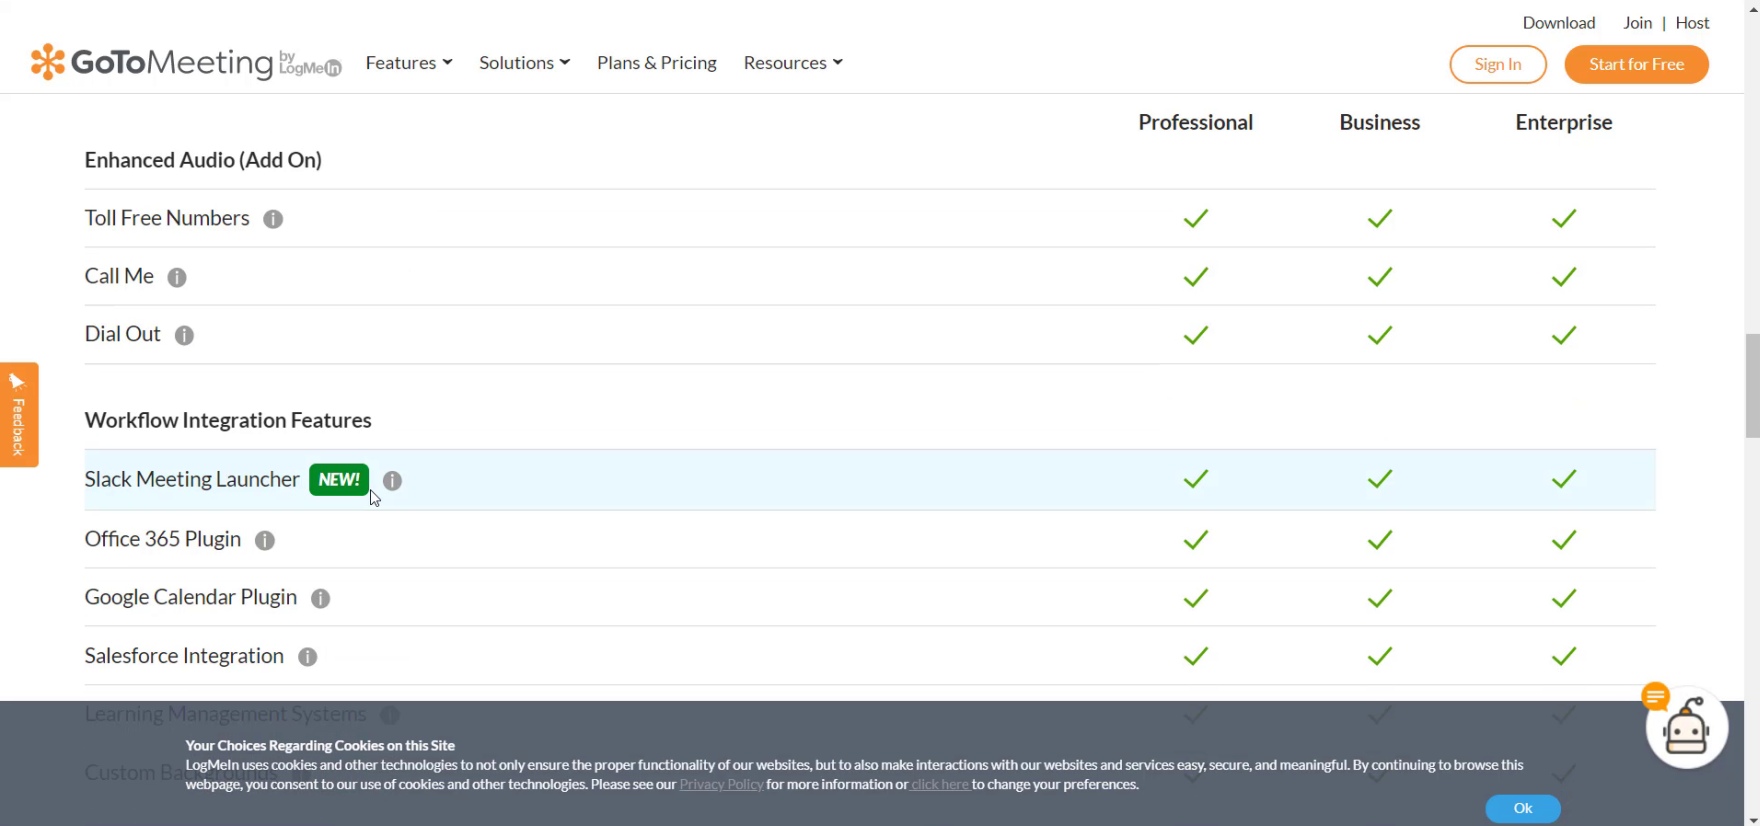Viewport: 1760px width, 826px height.
Task: Open the orange Feedback side tab
Action: pos(19,414)
